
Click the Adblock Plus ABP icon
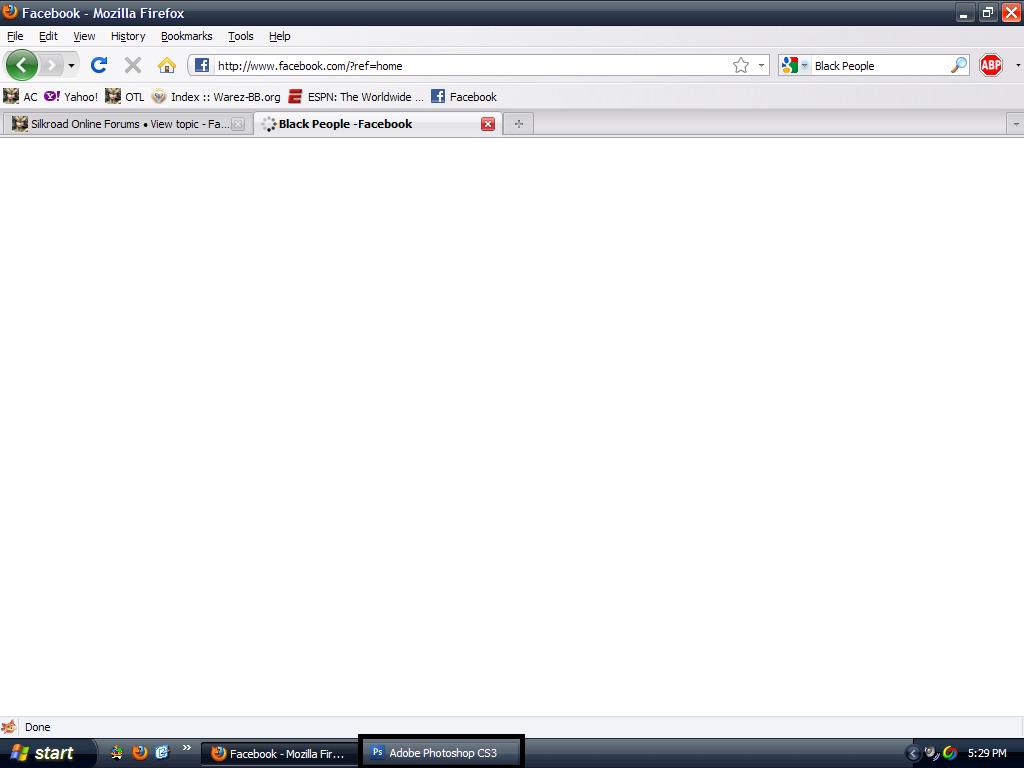[990, 66]
